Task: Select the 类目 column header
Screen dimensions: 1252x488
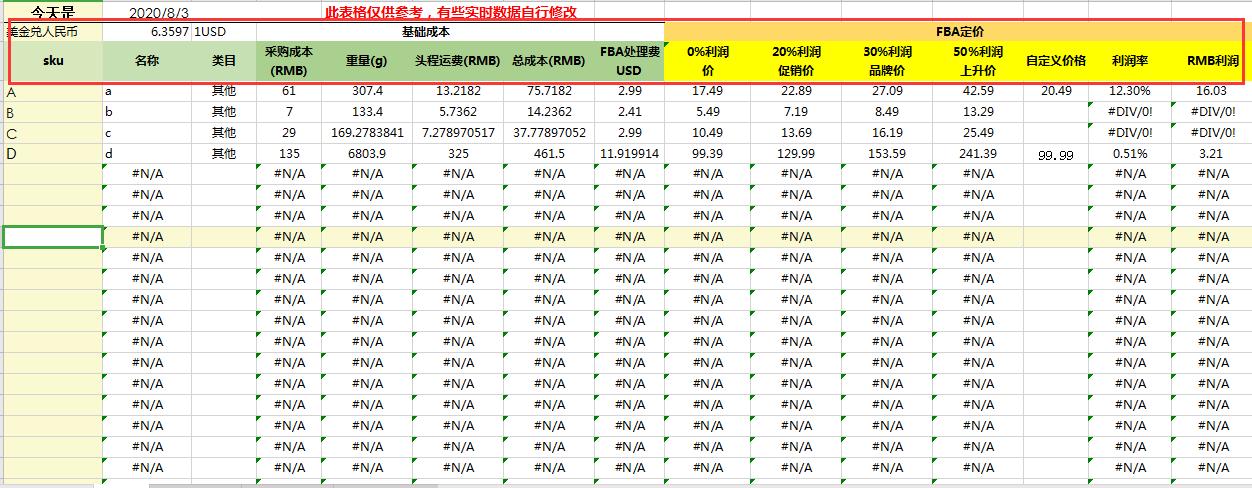Action: [x=224, y=61]
